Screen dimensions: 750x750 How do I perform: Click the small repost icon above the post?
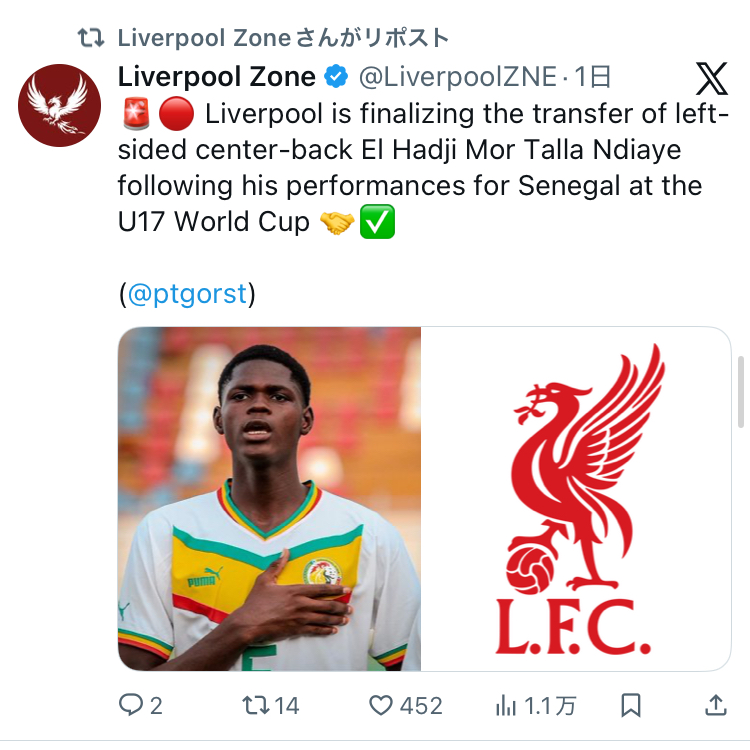tap(91, 38)
